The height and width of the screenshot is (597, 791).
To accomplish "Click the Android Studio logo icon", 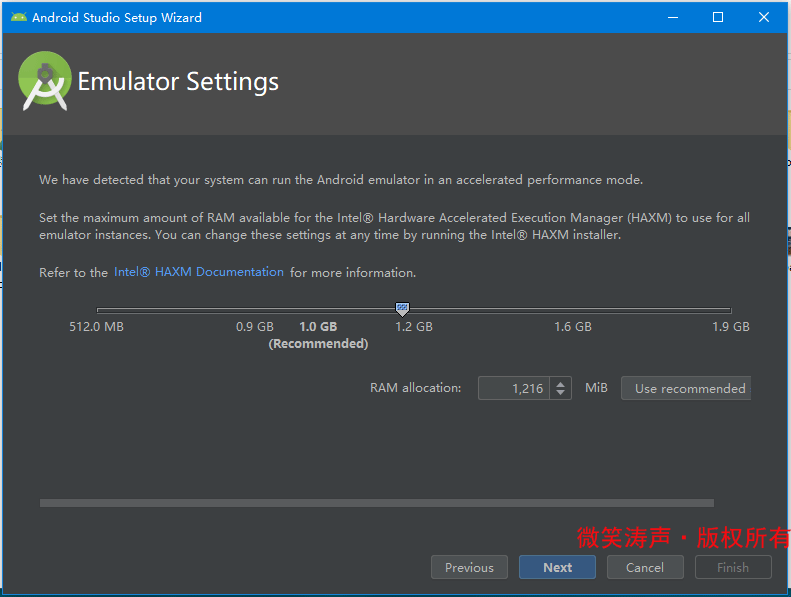I will 44,81.
